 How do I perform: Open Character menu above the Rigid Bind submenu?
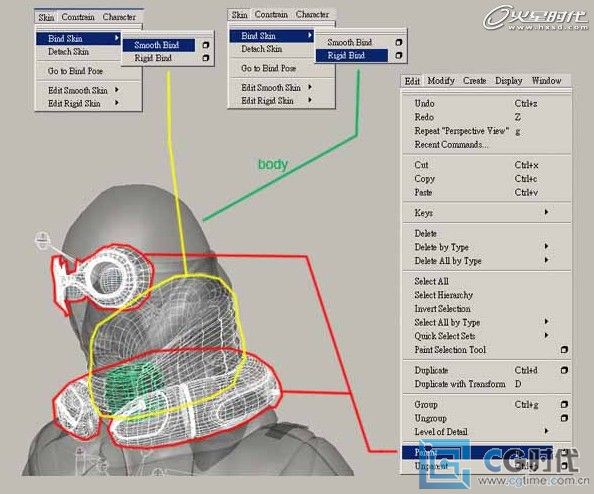[312, 14]
